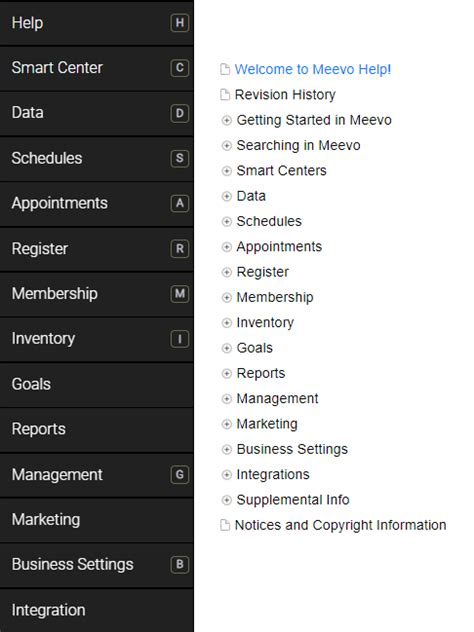The width and height of the screenshot is (474, 632).
Task: Expand the Supplemental Info tree node
Action: point(227,500)
